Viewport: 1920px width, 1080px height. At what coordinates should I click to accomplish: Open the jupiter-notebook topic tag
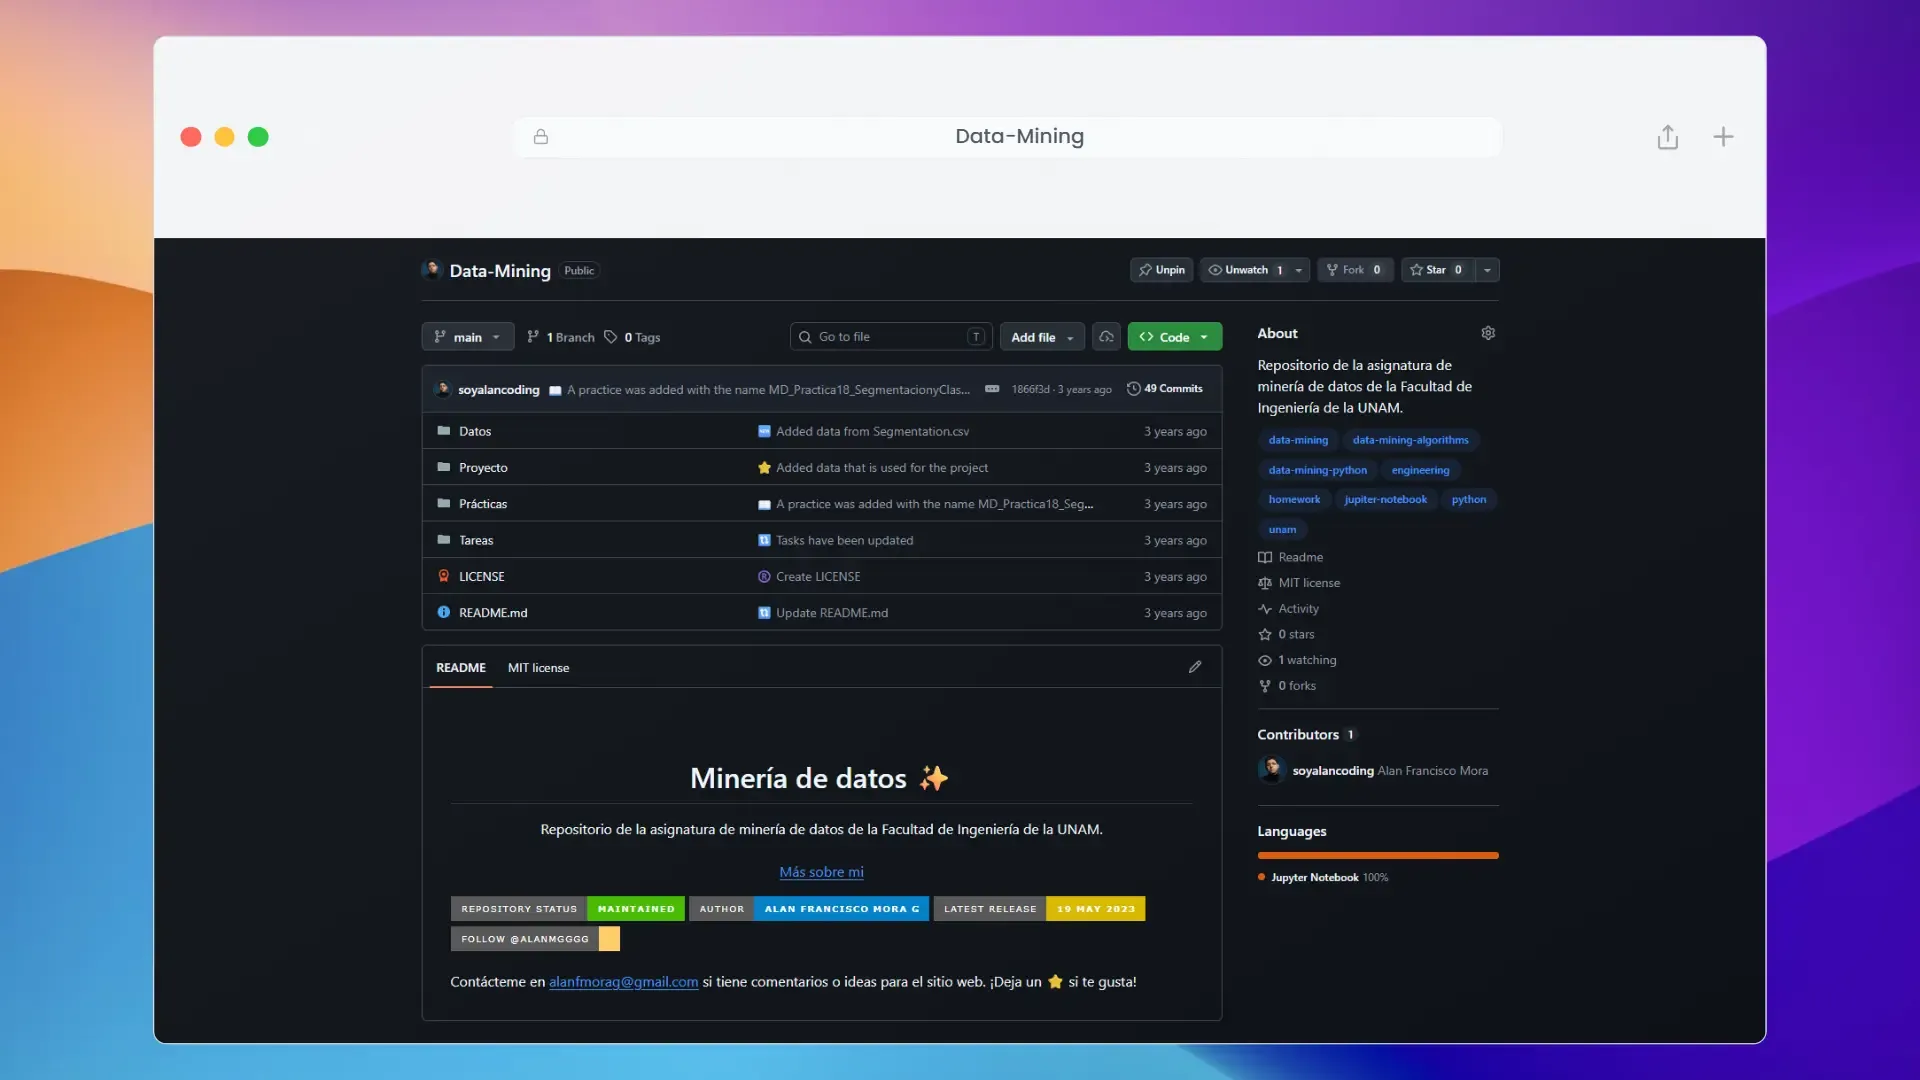1385,499
